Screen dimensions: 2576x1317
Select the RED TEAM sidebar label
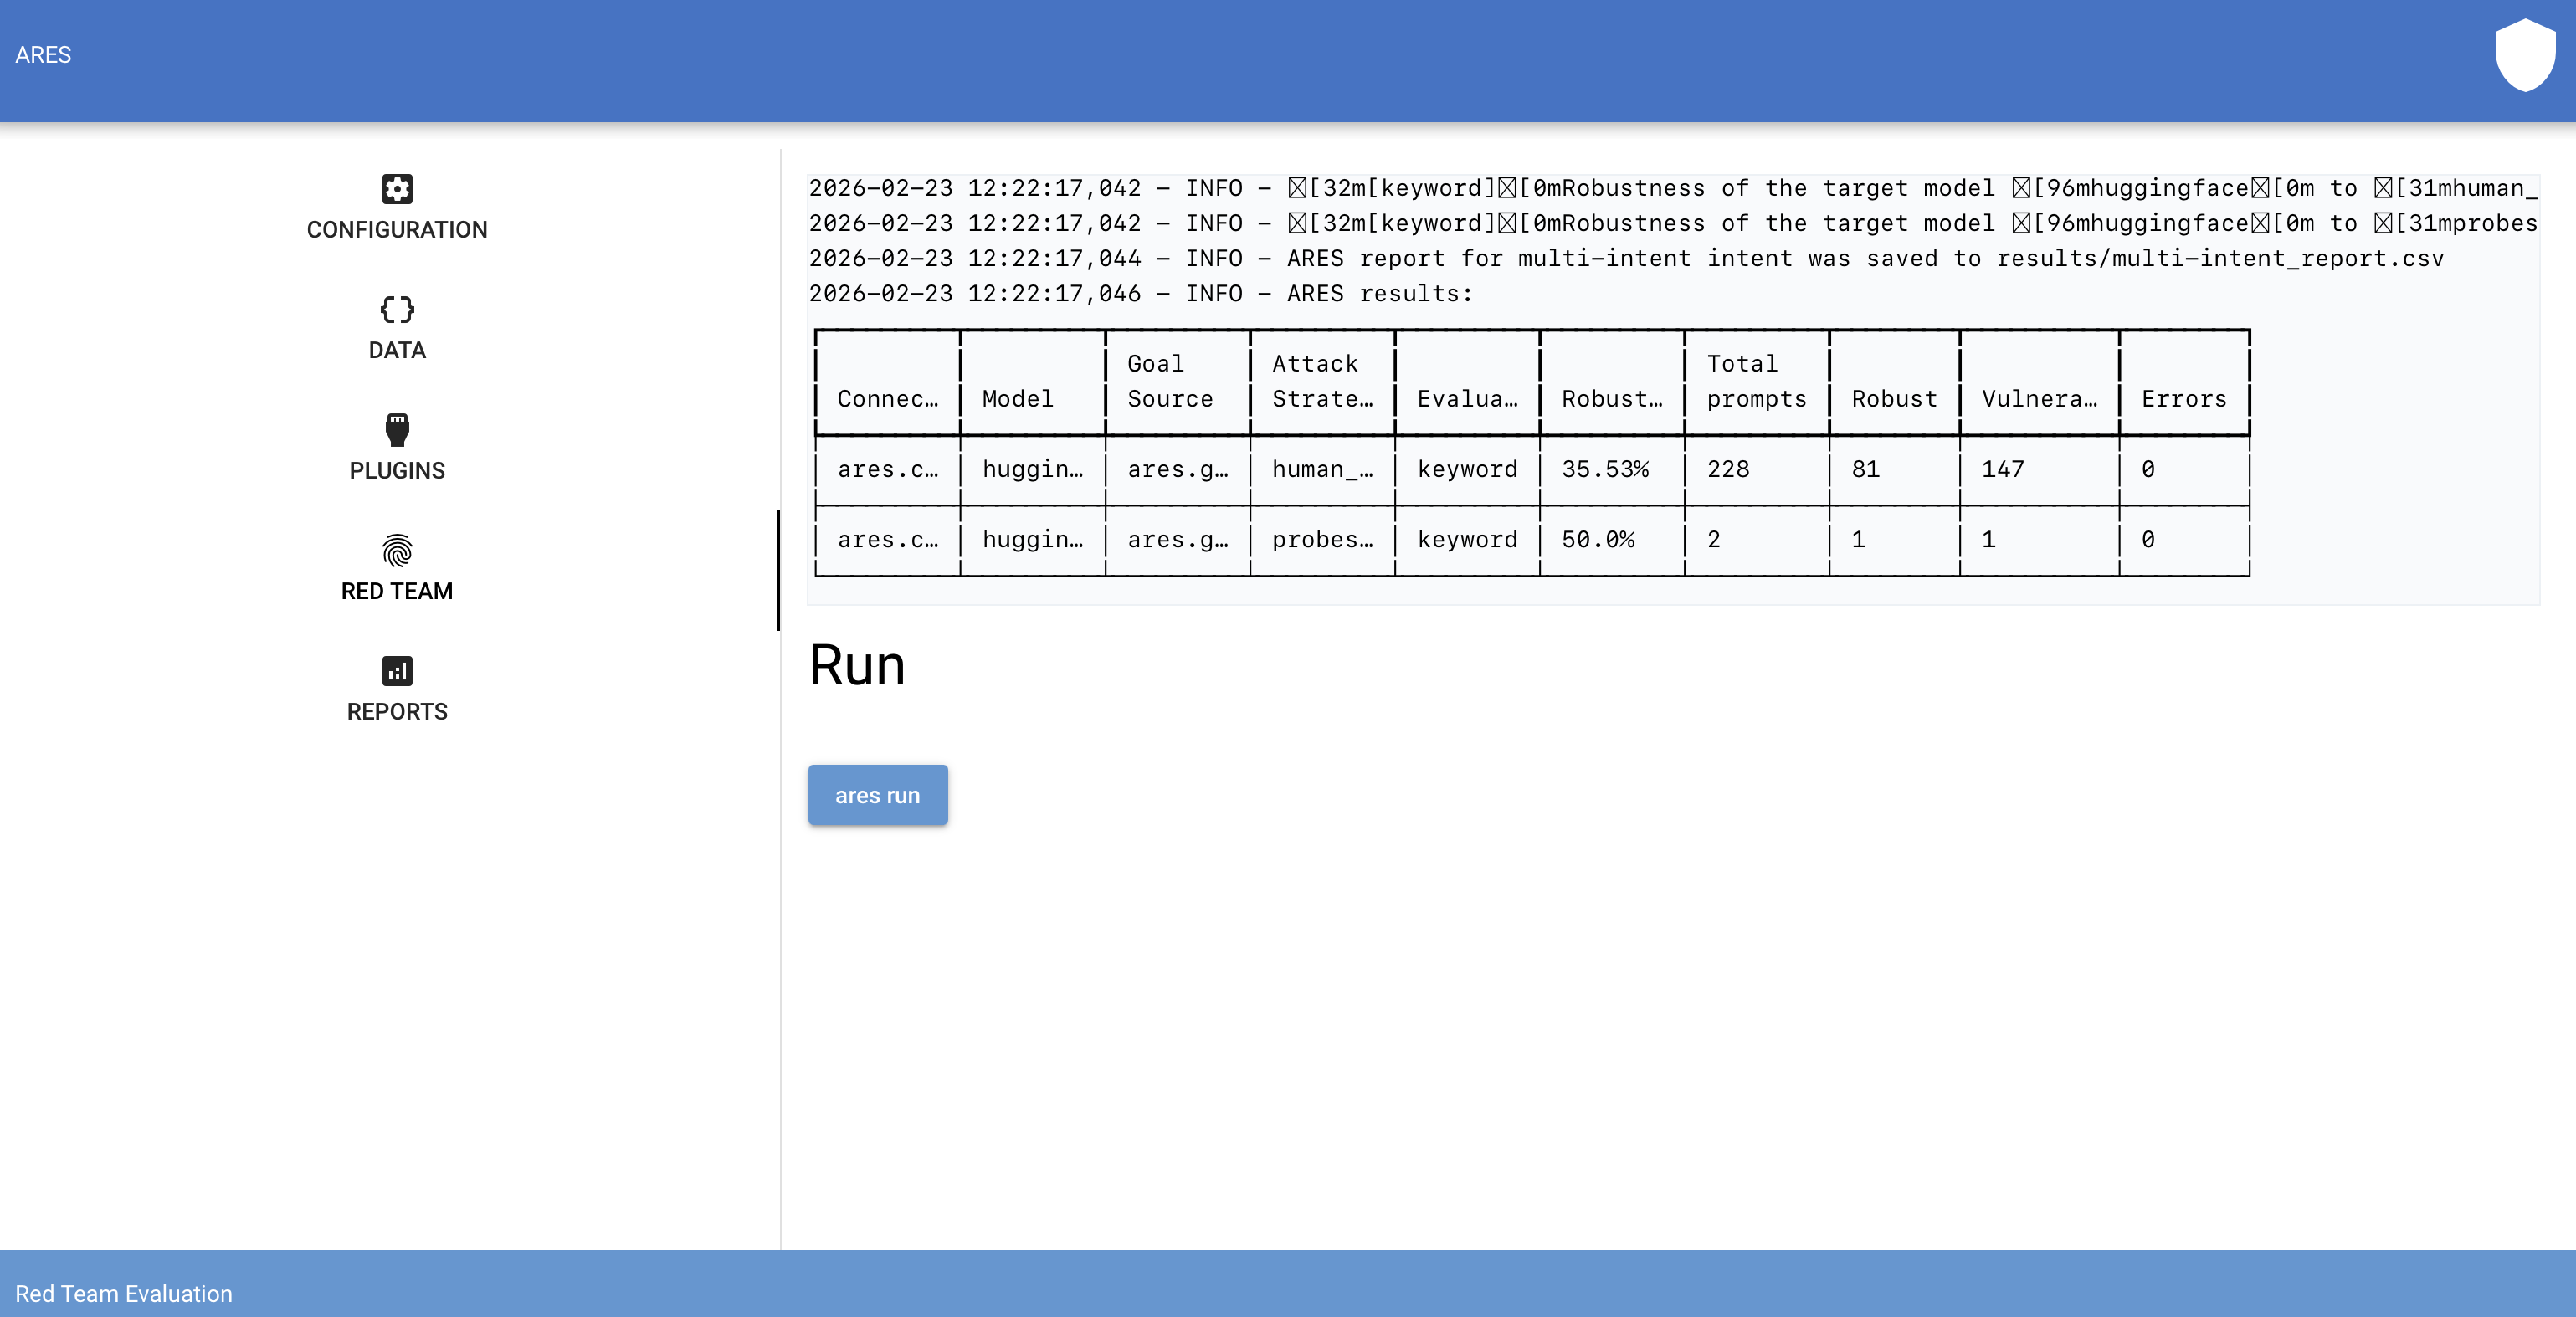396,591
